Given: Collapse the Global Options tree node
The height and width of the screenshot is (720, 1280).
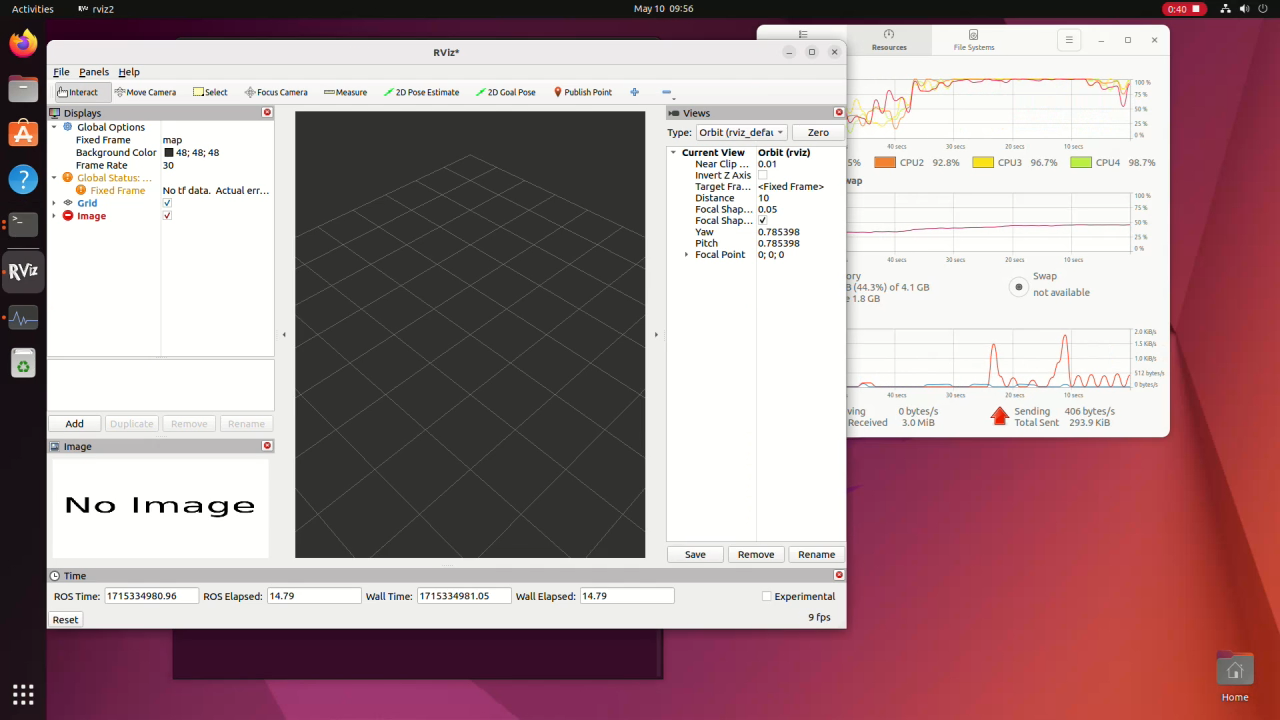Looking at the screenshot, I should 54,127.
